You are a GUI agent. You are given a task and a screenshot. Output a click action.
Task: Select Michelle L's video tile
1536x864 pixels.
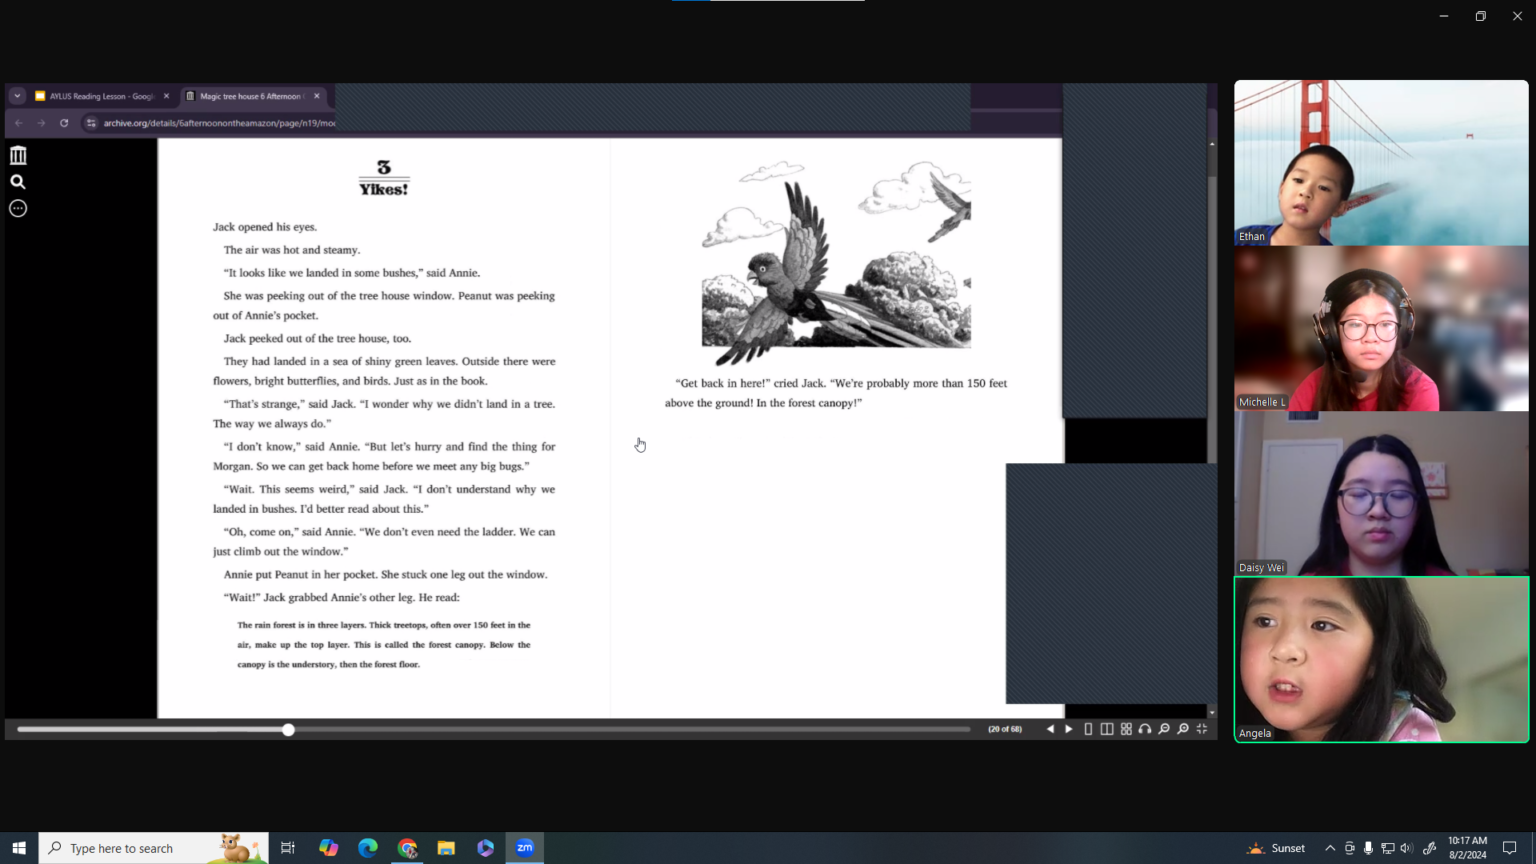click(1381, 329)
